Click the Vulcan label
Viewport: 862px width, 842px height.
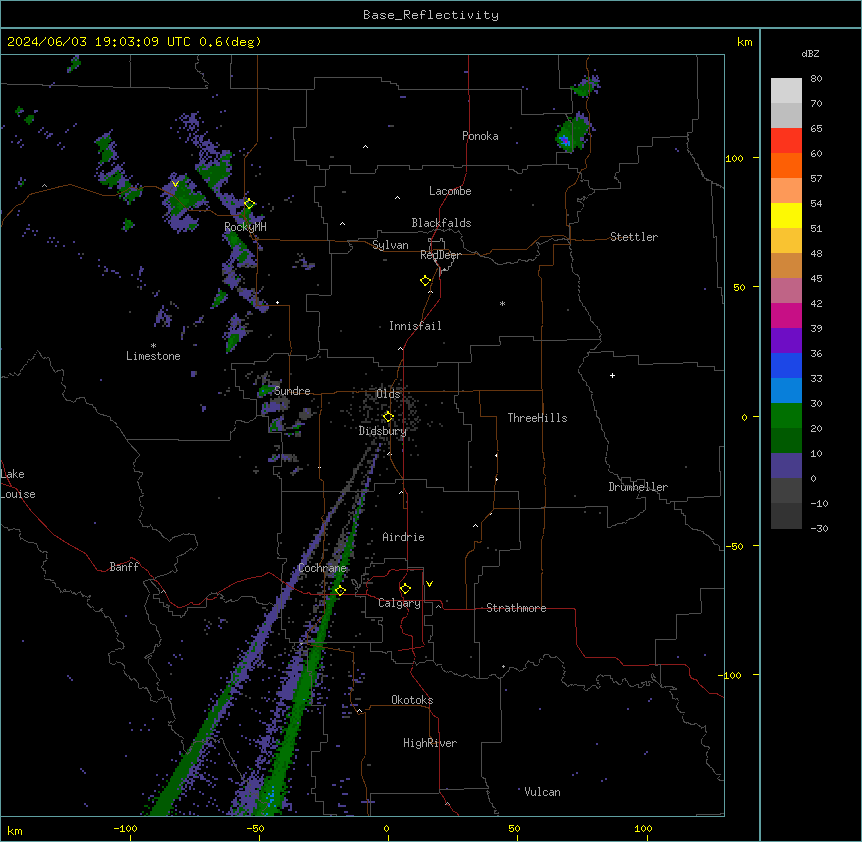point(543,792)
